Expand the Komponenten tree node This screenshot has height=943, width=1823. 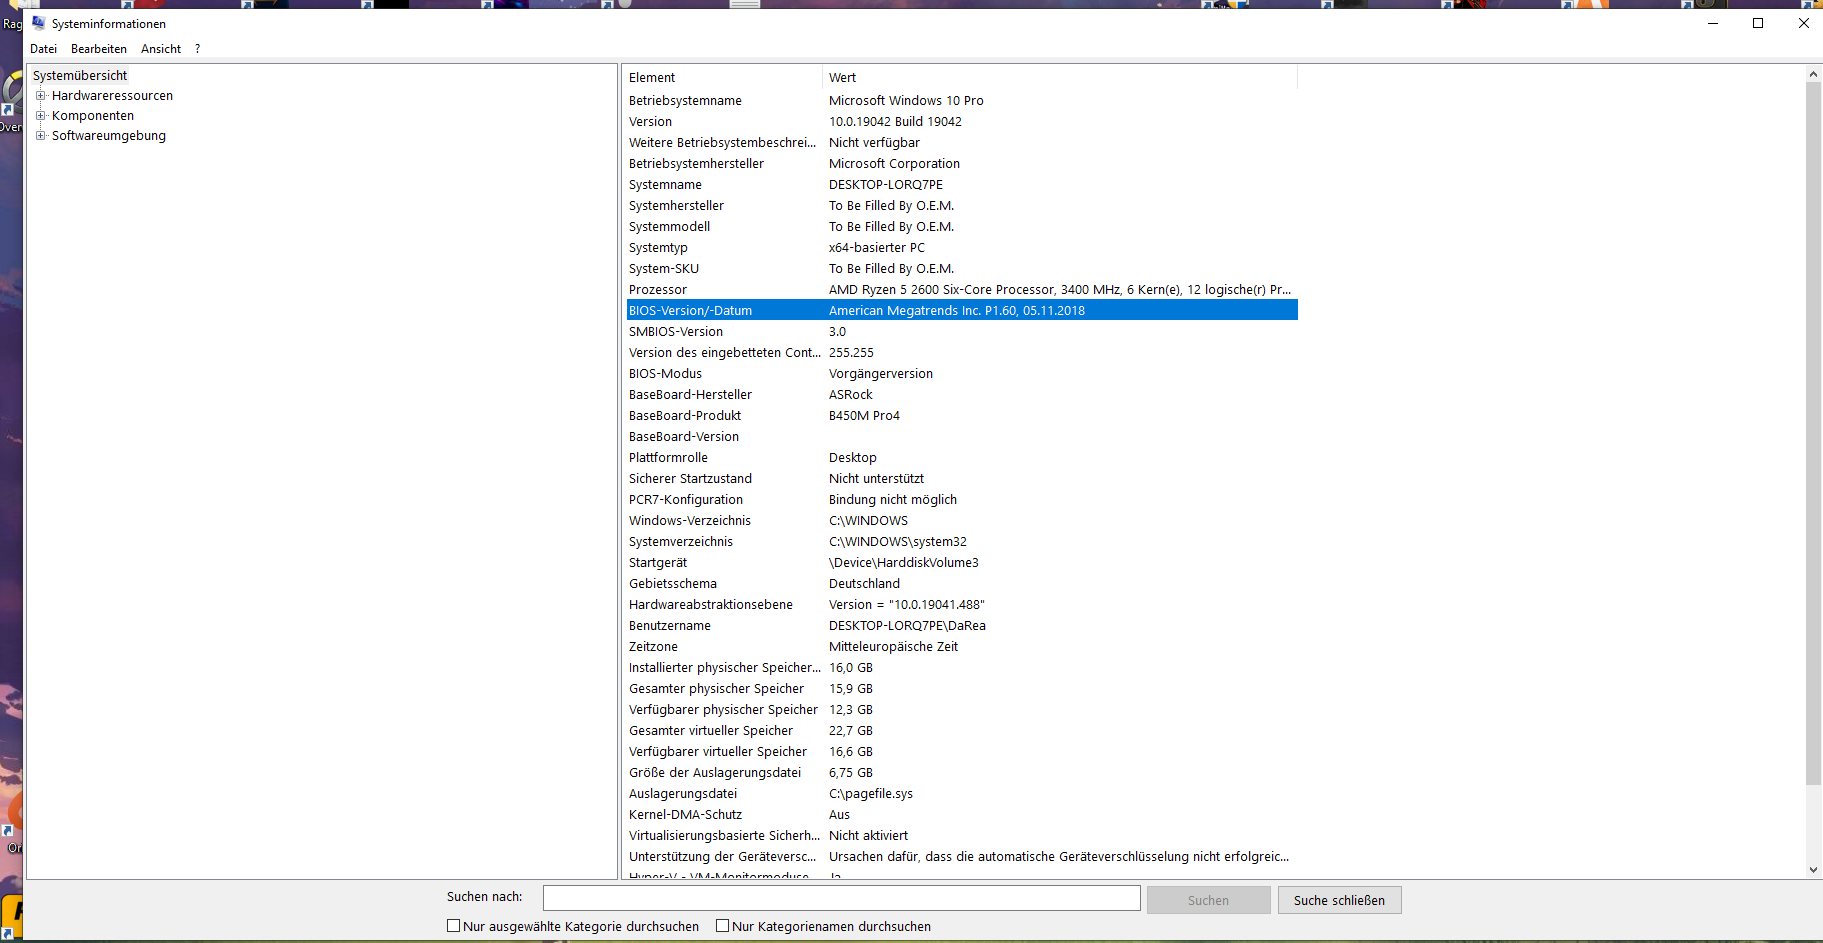pos(40,115)
